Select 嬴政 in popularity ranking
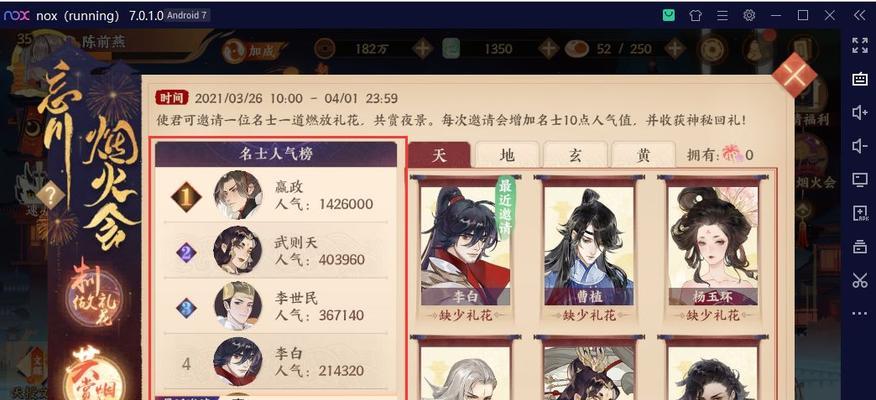Viewport: 876px width, 400px height. 276,195
